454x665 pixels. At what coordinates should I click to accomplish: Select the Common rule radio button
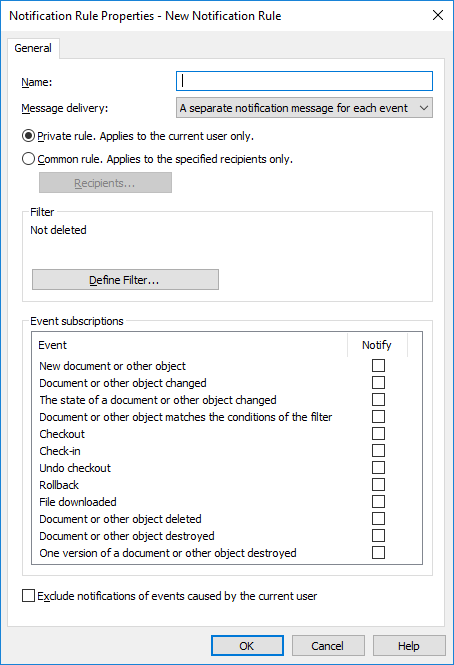tap(28, 159)
